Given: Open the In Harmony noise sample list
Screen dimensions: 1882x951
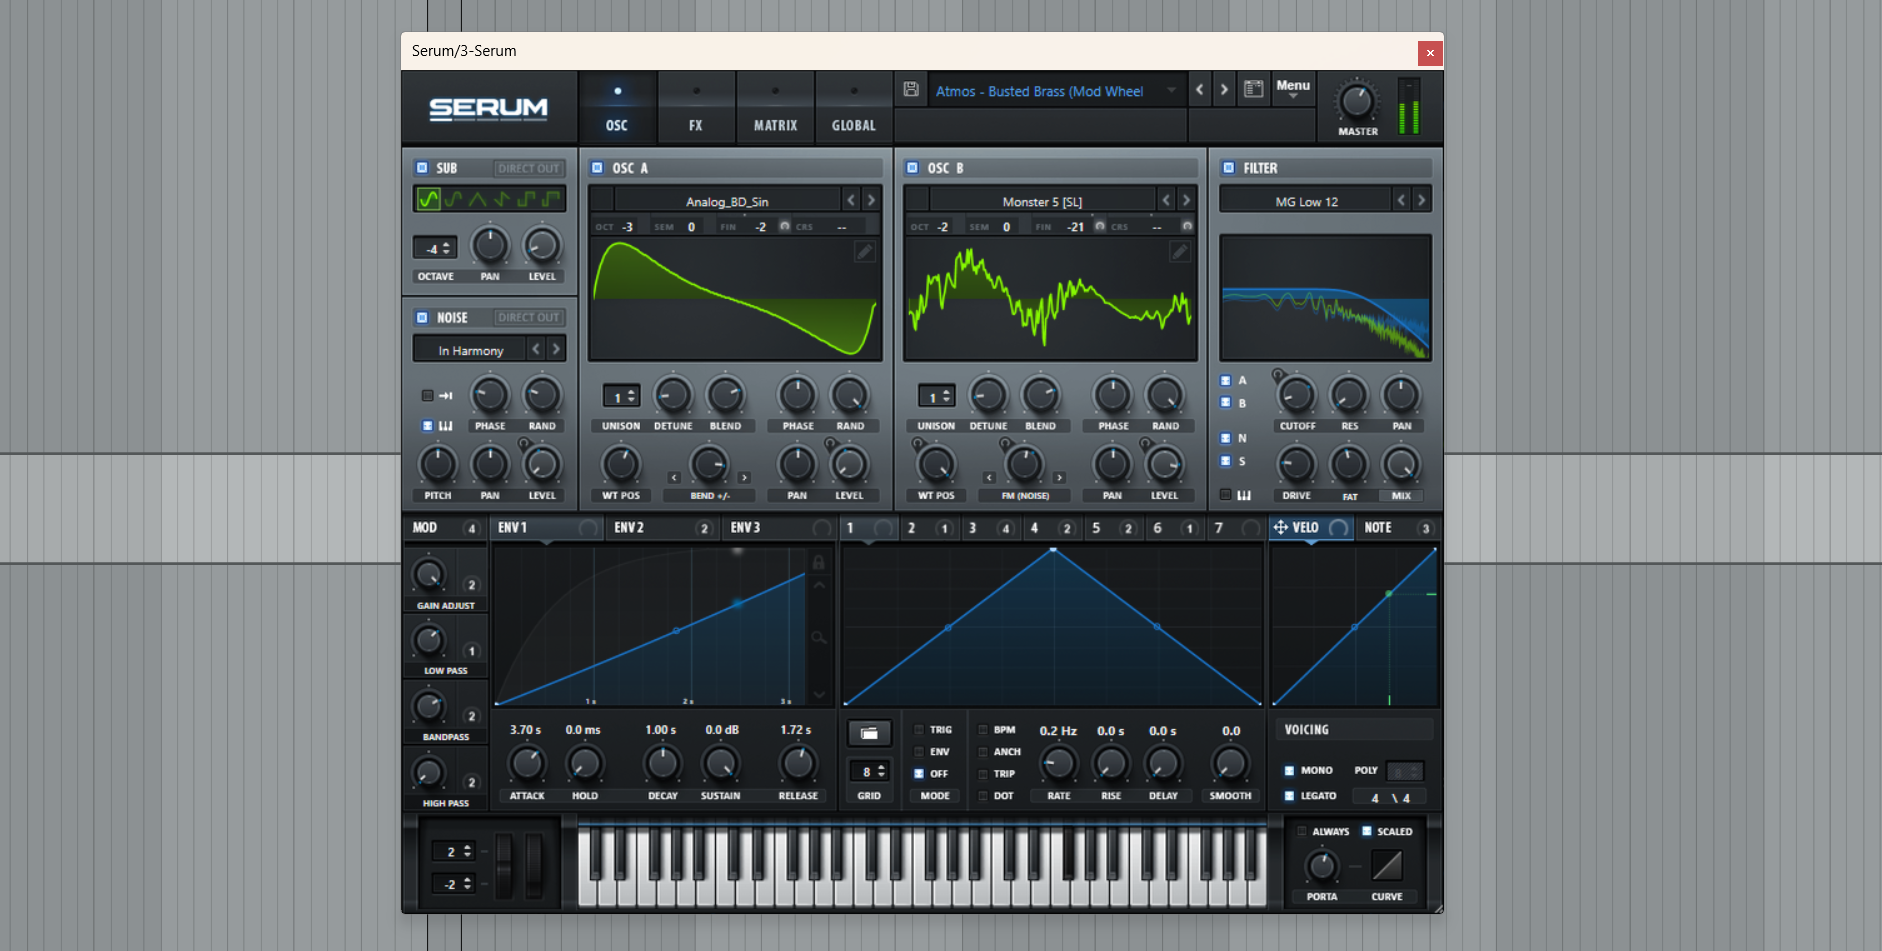Looking at the screenshot, I should 470,350.
